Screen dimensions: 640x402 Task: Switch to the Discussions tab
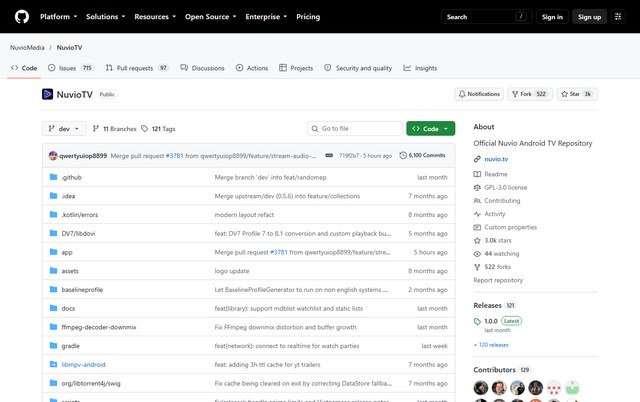tap(202, 68)
